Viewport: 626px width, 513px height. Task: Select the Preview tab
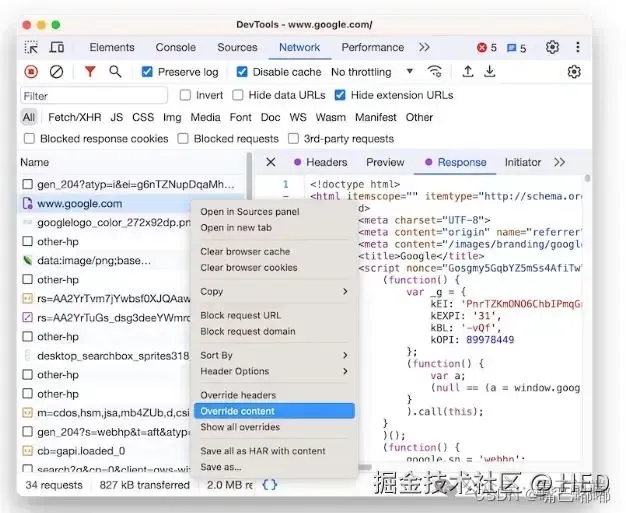click(x=385, y=162)
